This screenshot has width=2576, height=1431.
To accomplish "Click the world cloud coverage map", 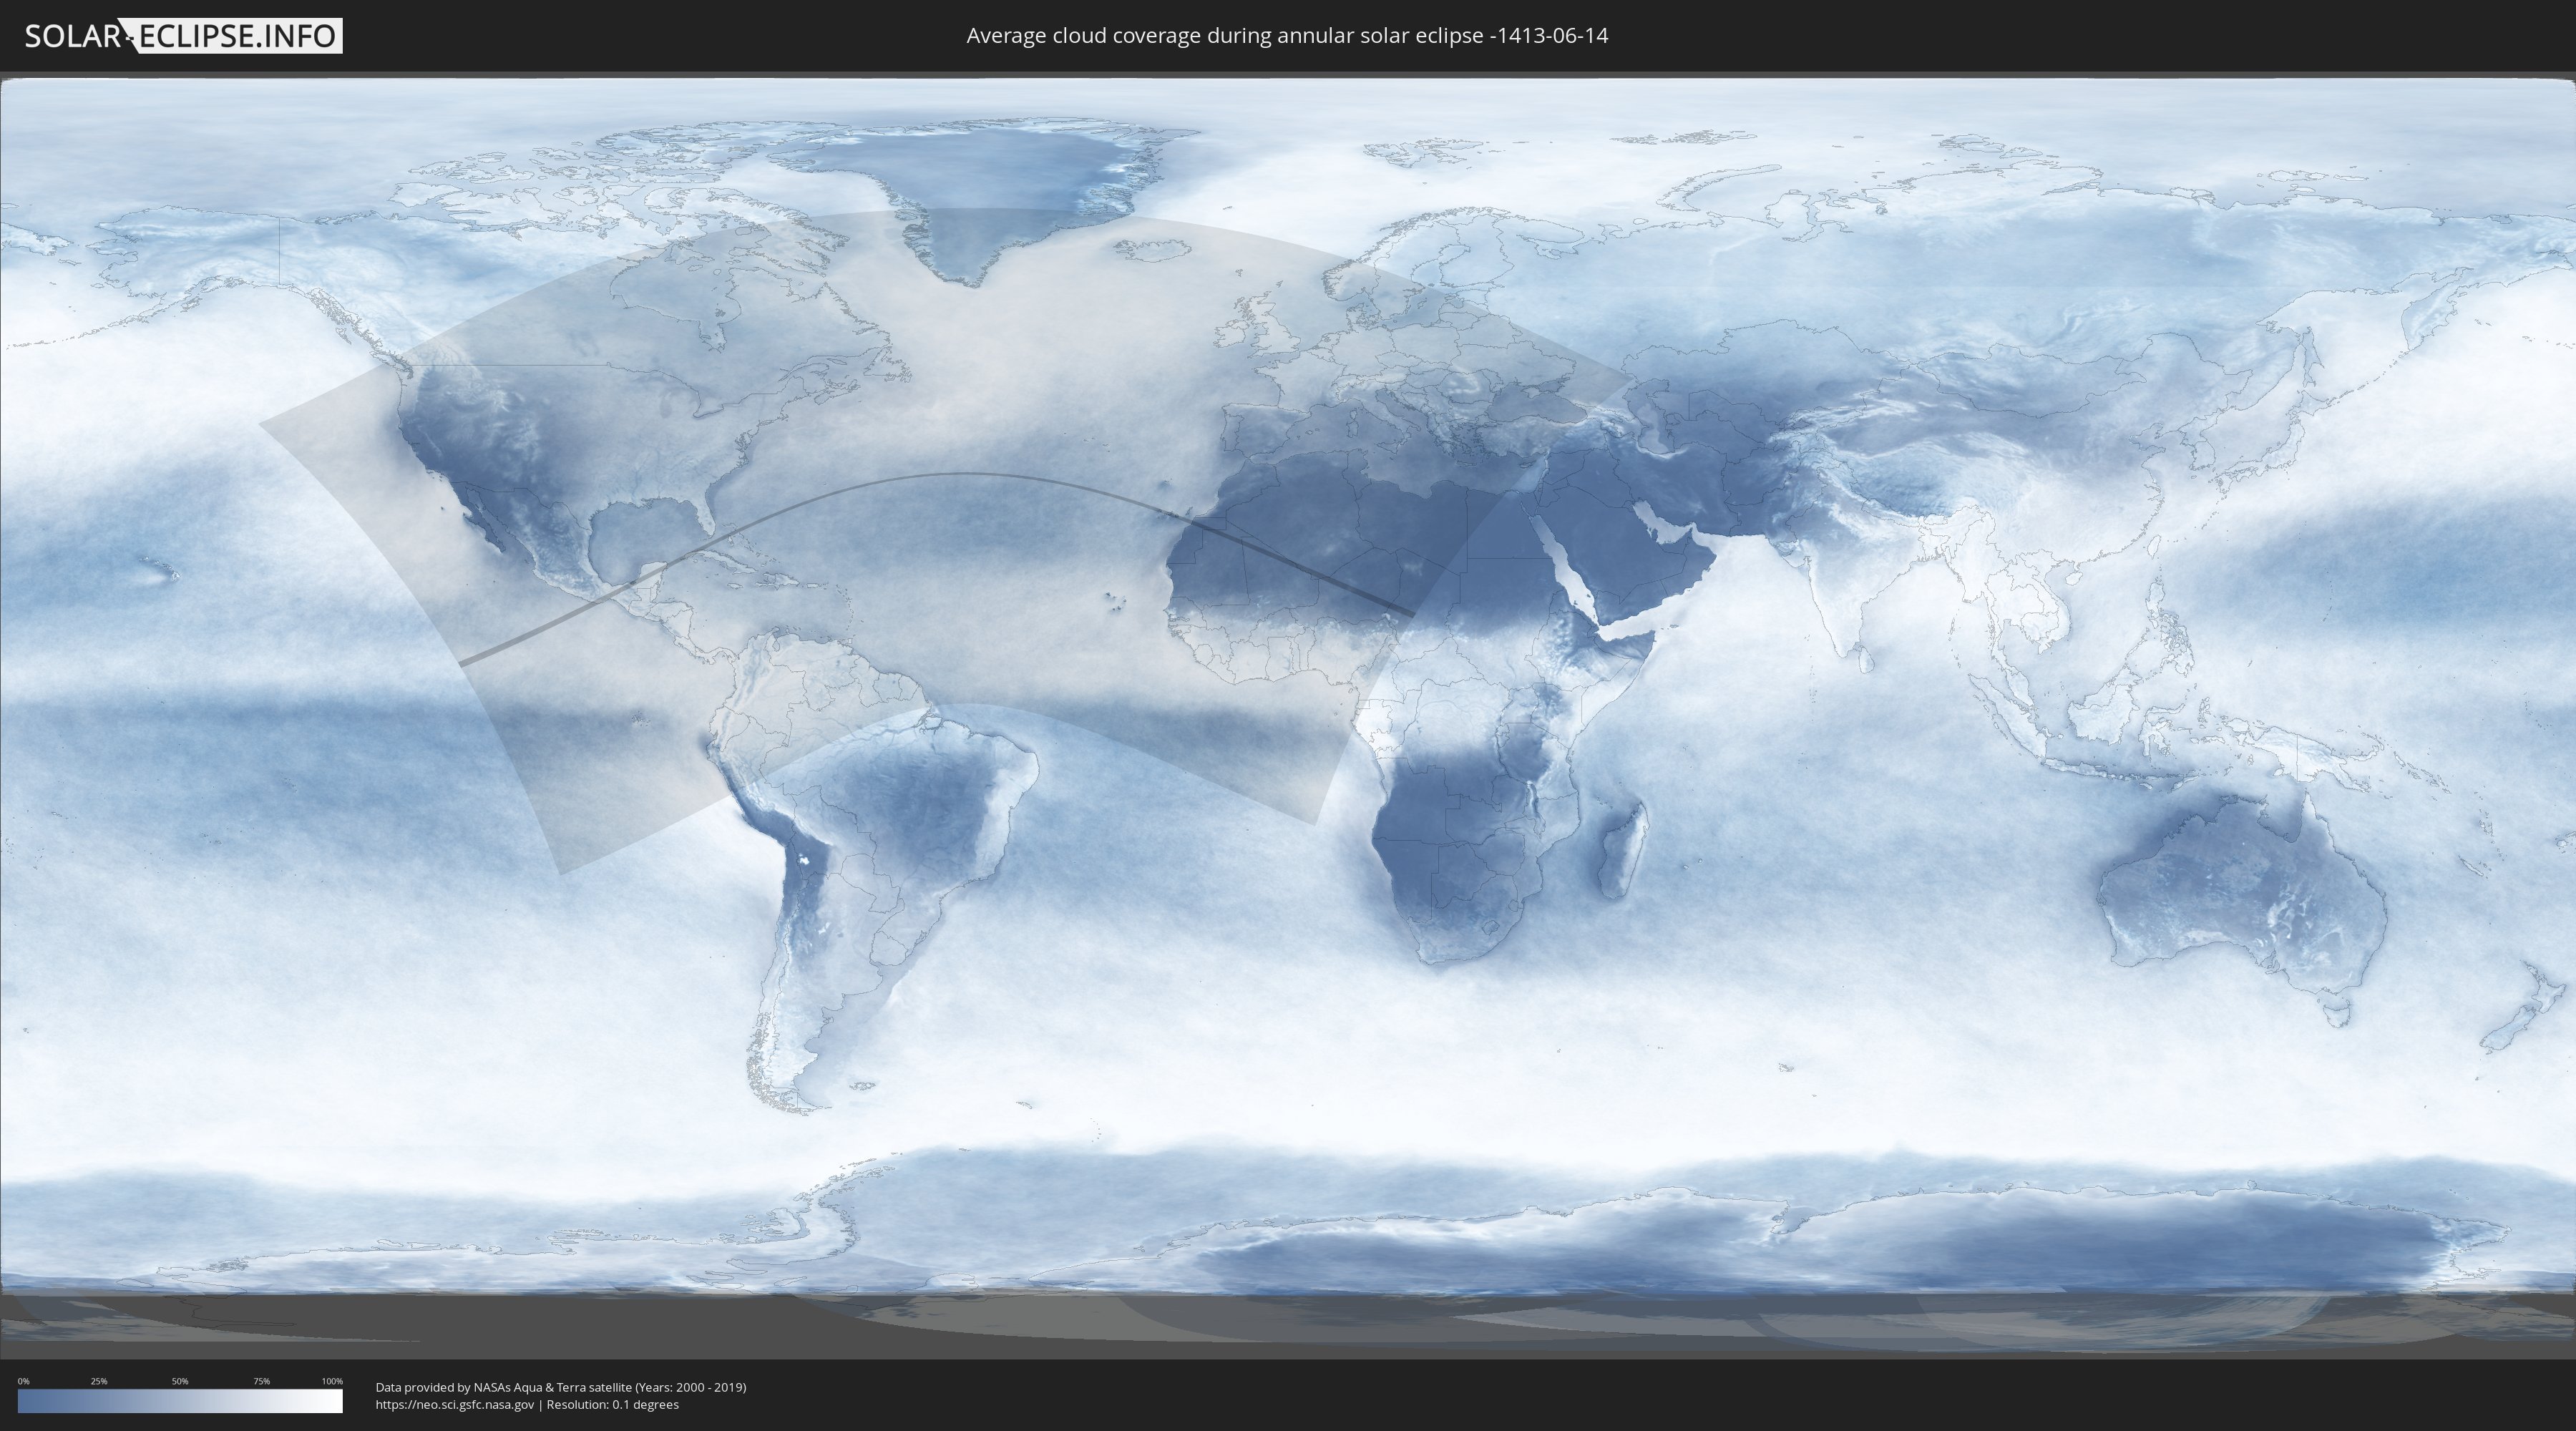I will tap(1288, 715).
